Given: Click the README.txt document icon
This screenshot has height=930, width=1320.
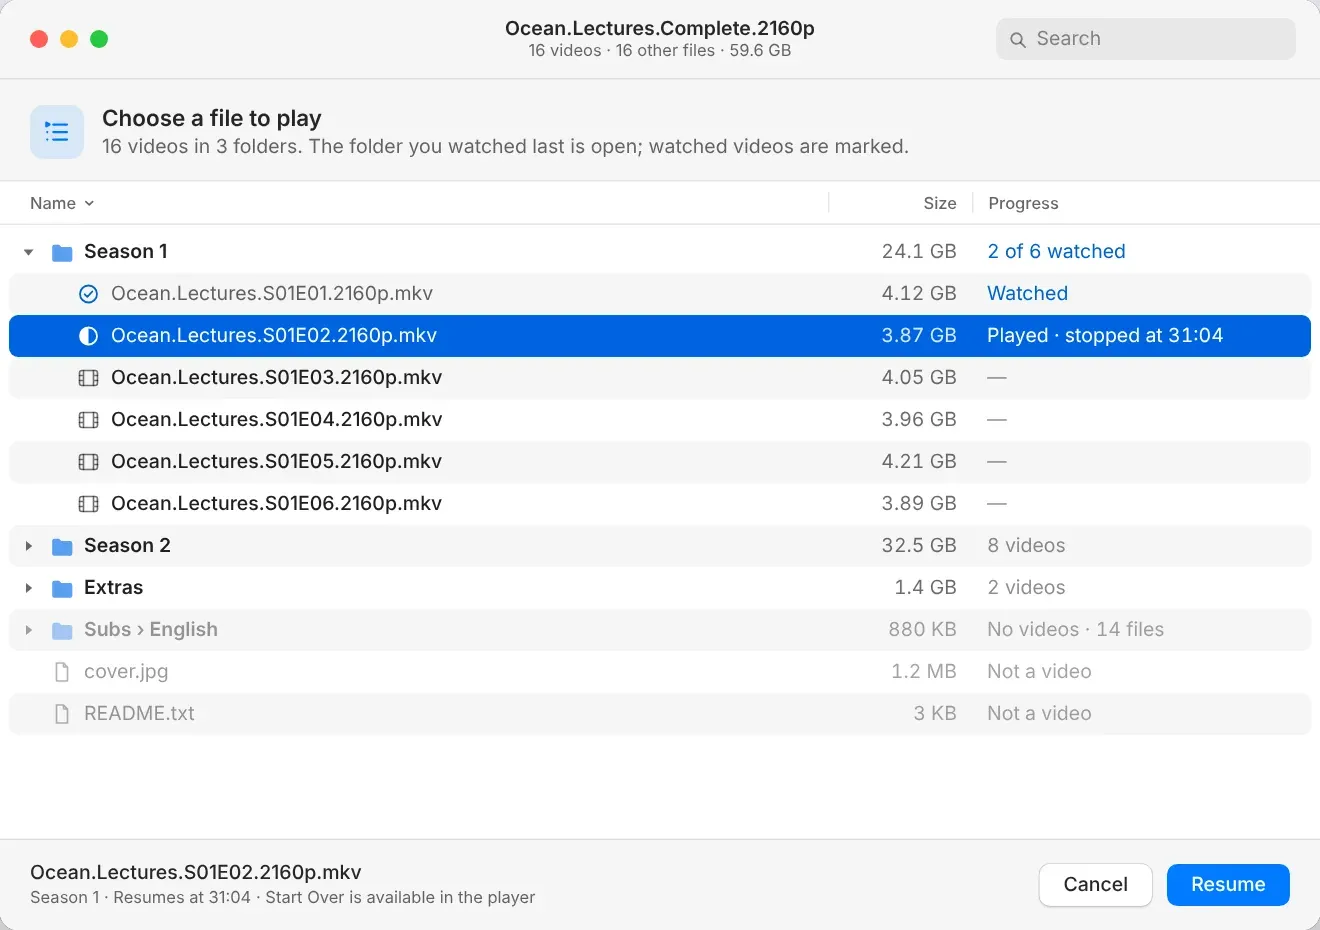Looking at the screenshot, I should click(x=62, y=714).
